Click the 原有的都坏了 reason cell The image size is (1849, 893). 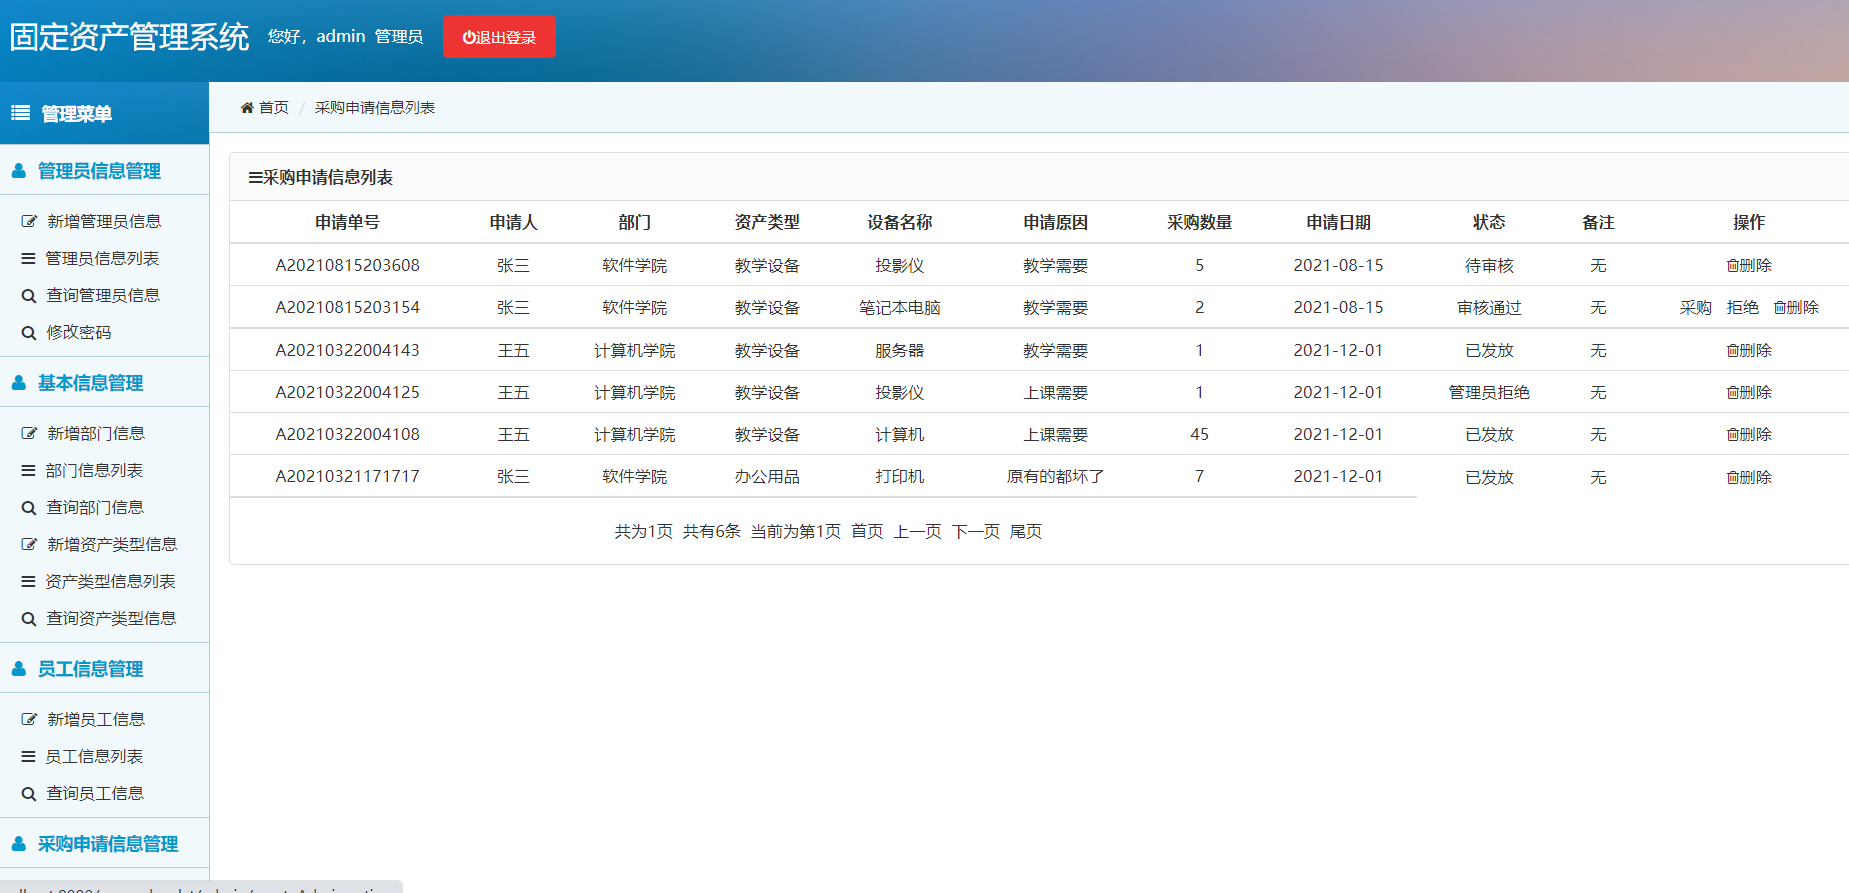1055,477
